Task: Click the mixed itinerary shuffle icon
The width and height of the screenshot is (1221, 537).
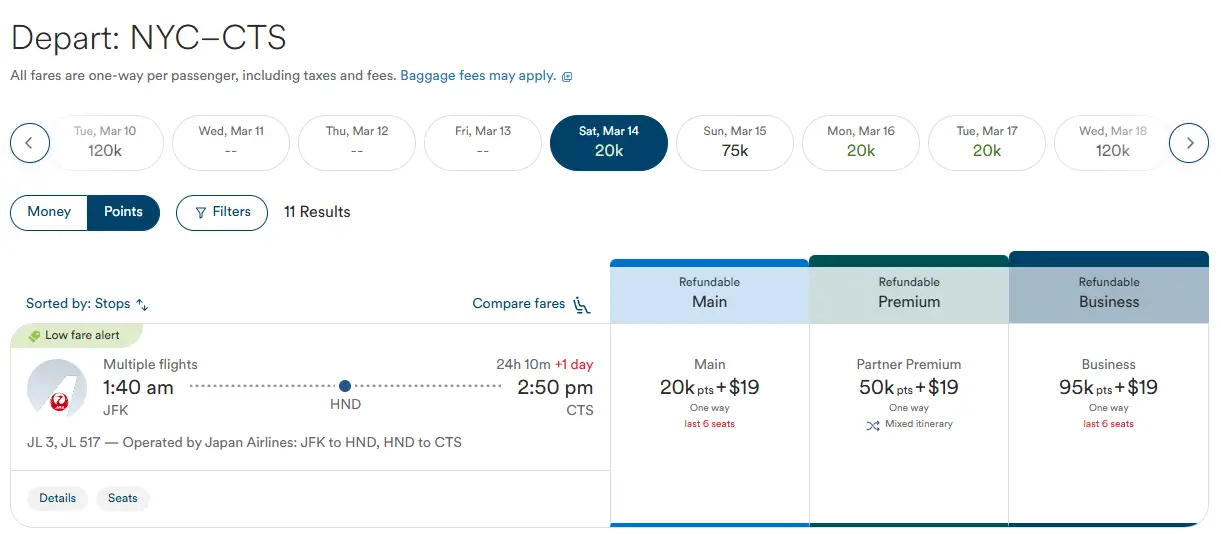Action: click(872, 425)
